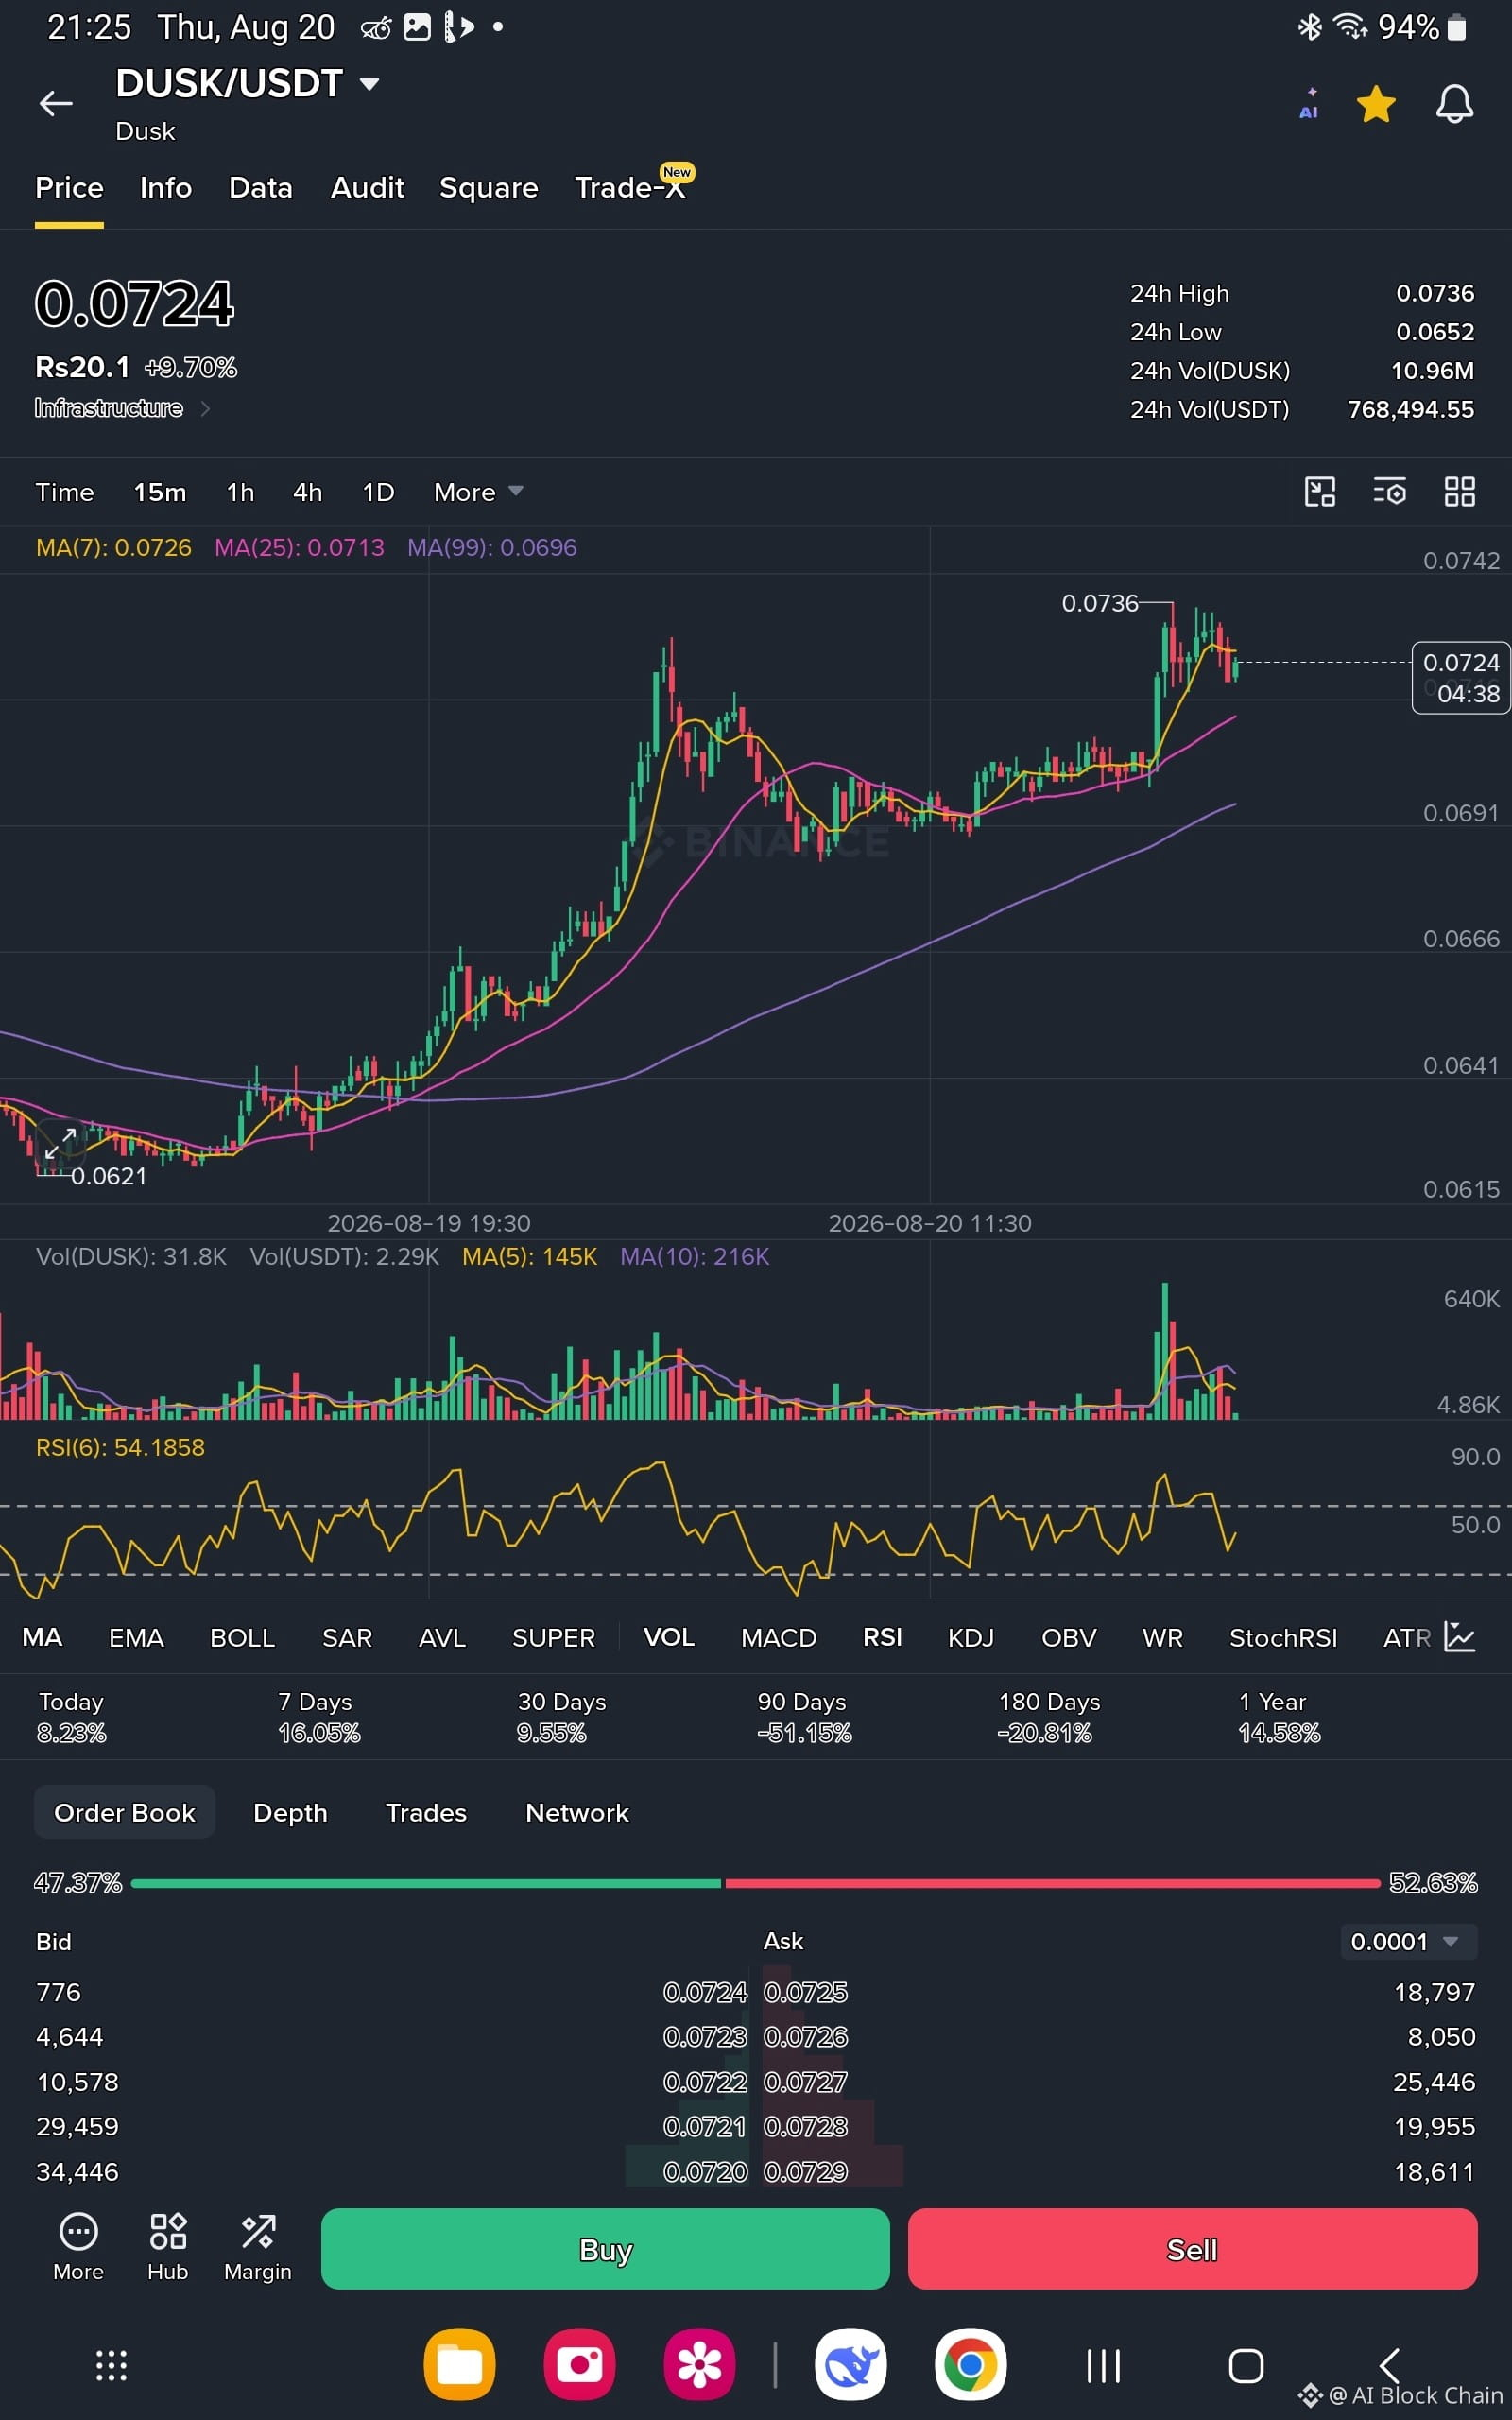Open order book precision 0.0001 dropdown

point(1408,1941)
